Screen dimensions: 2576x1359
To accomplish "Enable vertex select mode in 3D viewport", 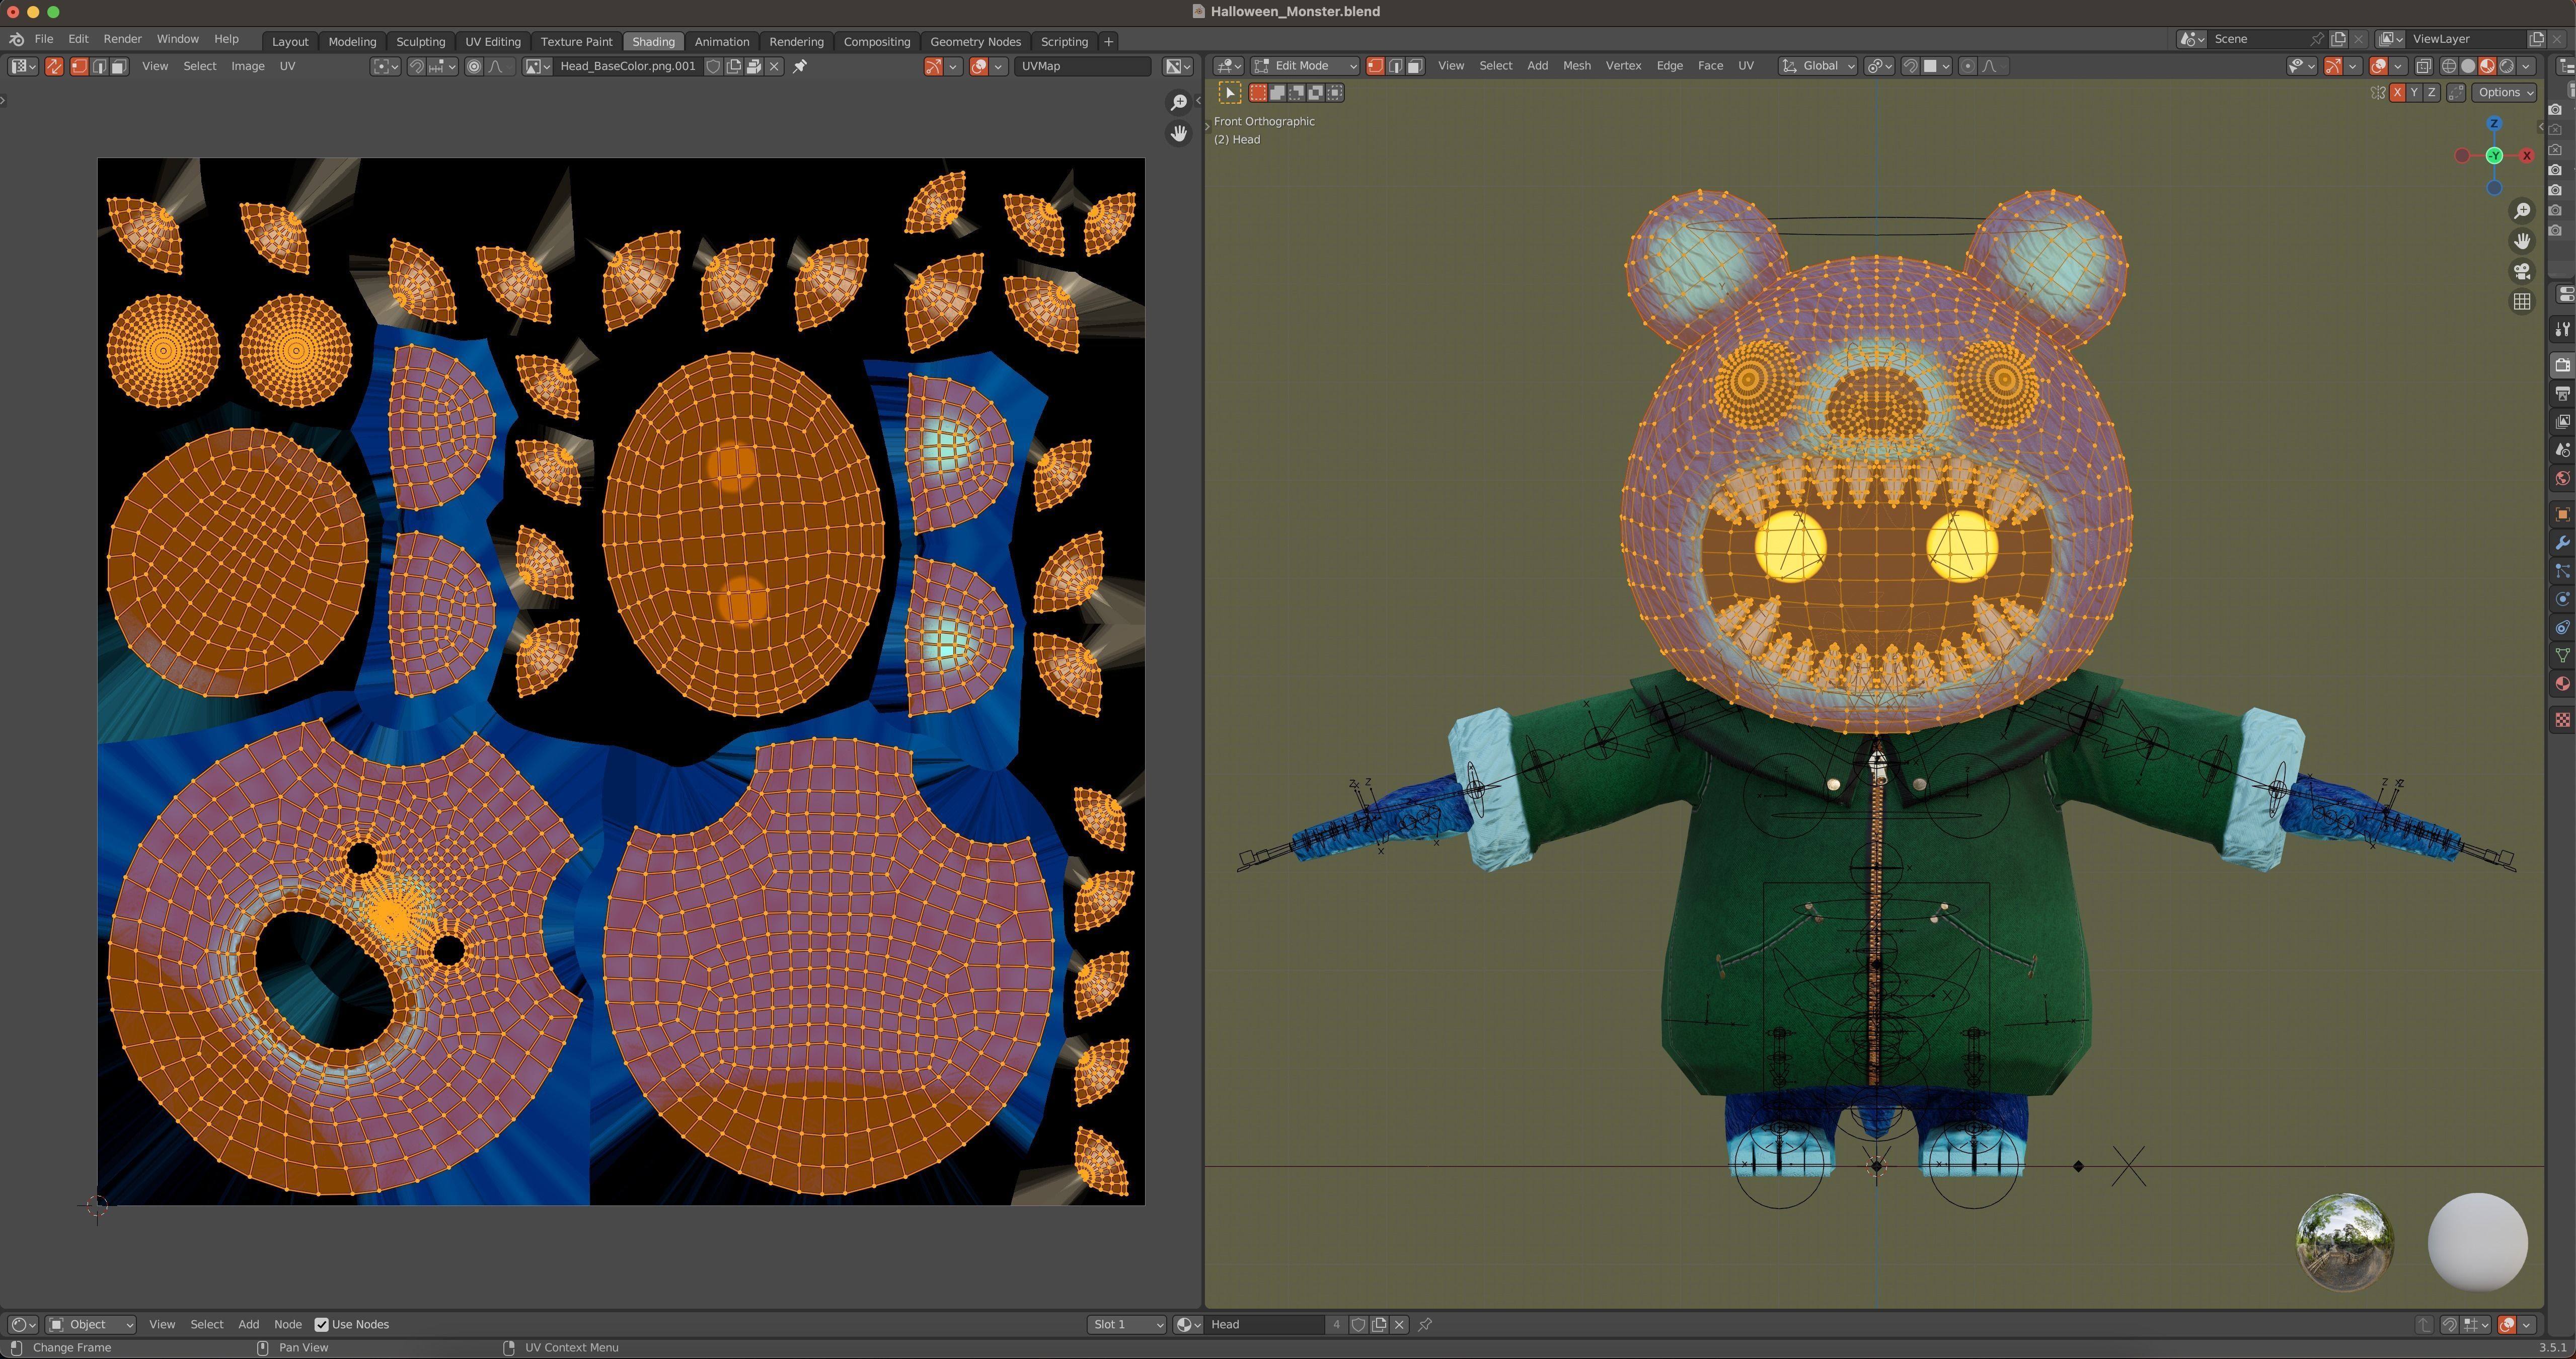I will (1375, 66).
